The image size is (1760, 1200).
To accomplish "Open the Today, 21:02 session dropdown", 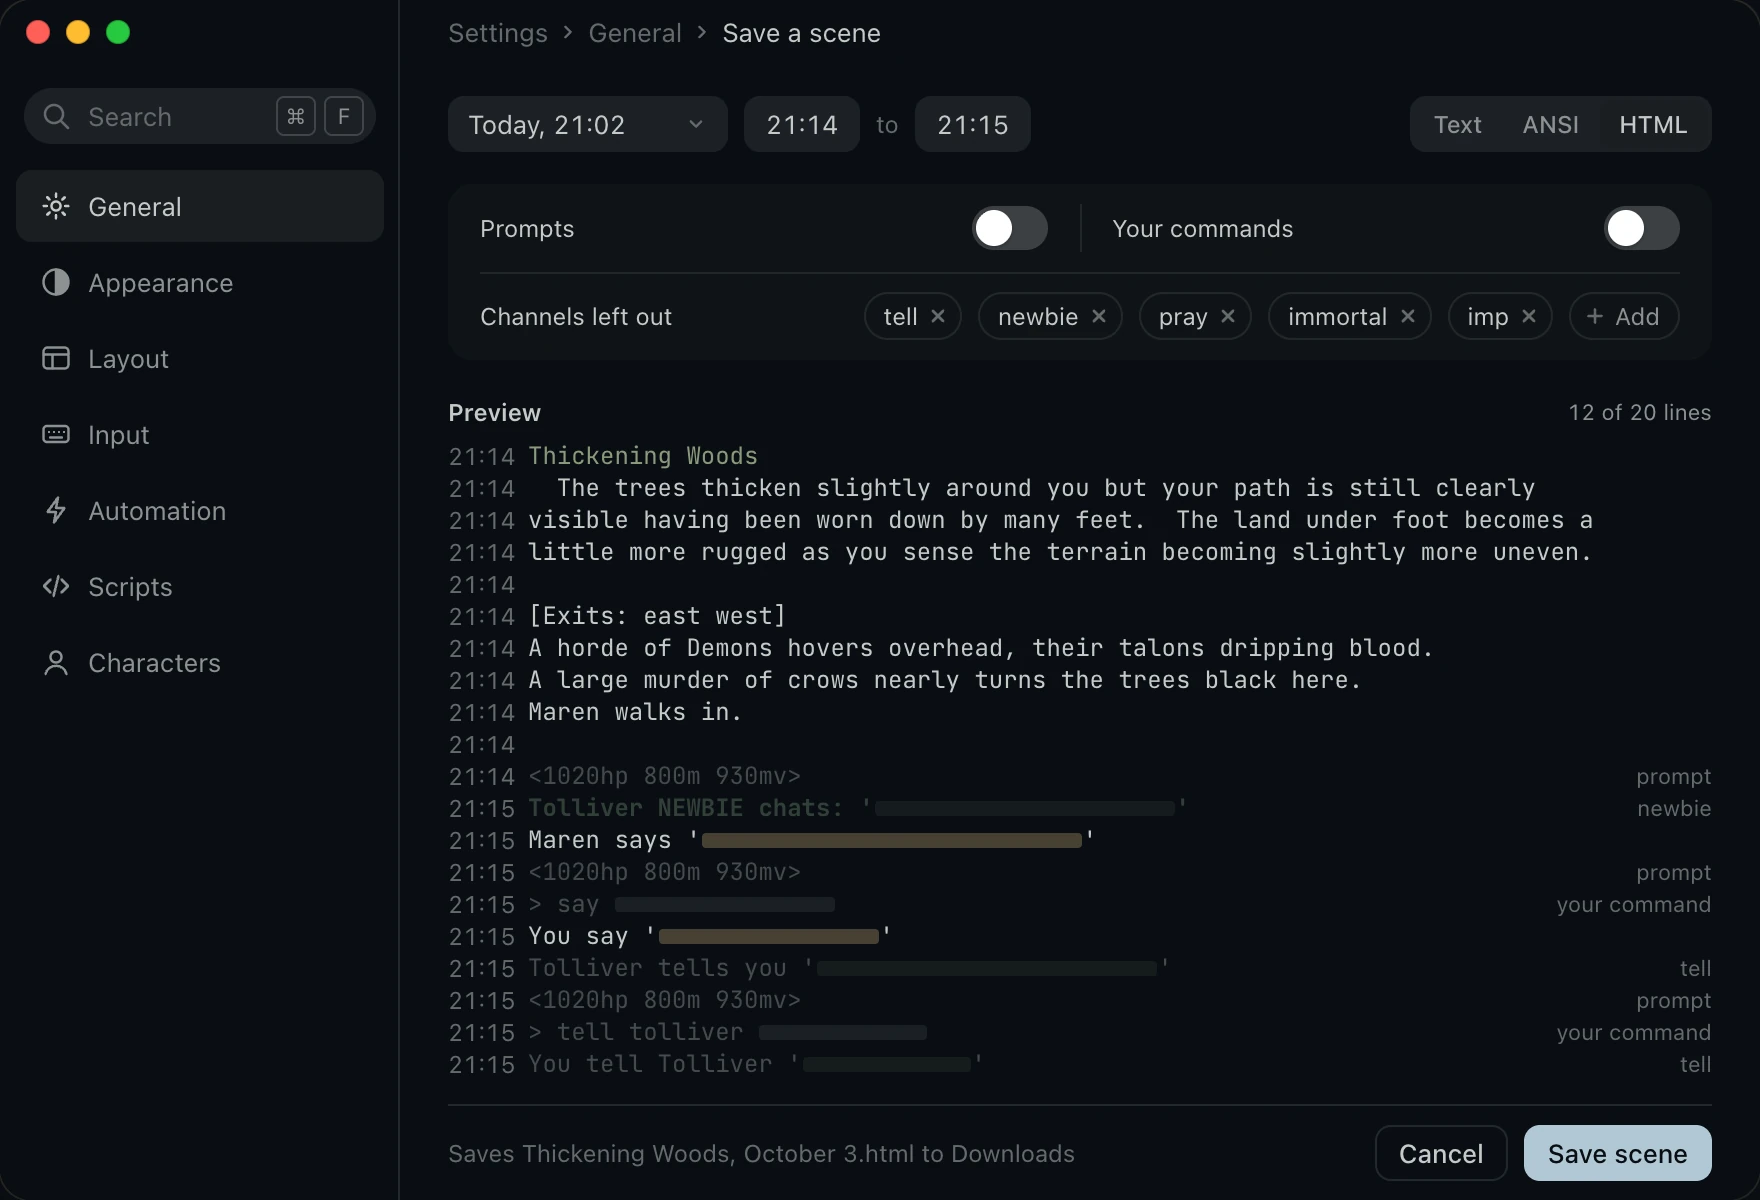I will [x=587, y=125].
